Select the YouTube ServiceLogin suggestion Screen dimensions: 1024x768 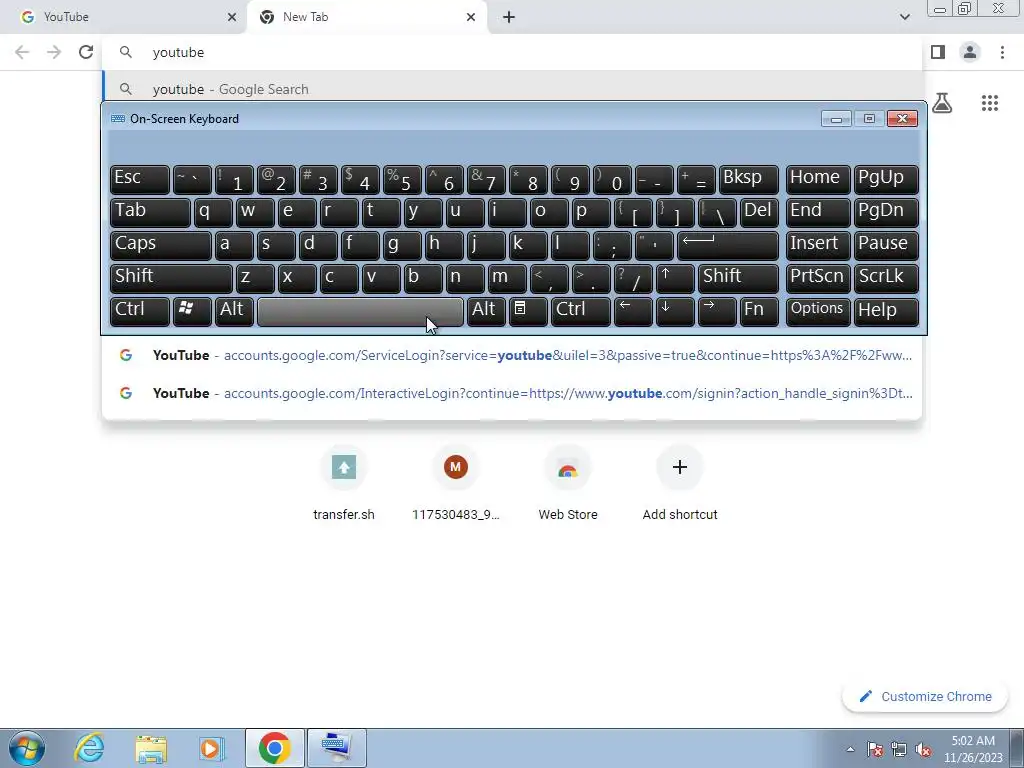512,355
